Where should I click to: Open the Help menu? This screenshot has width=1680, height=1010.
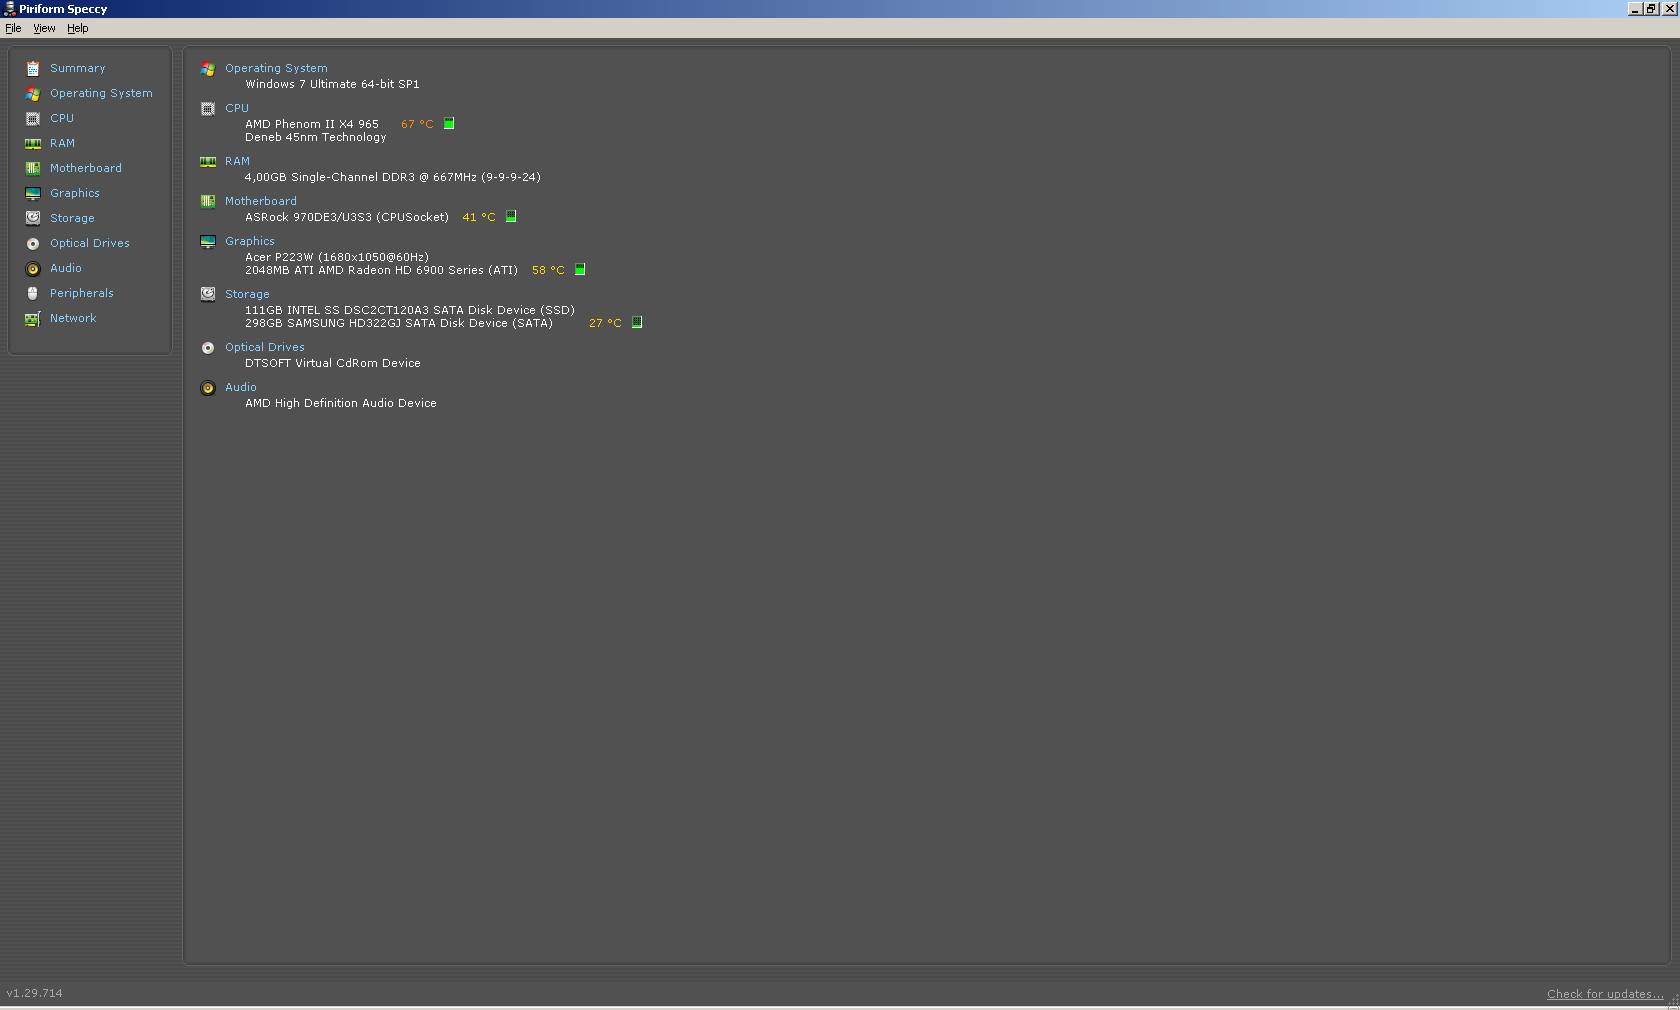(x=78, y=28)
